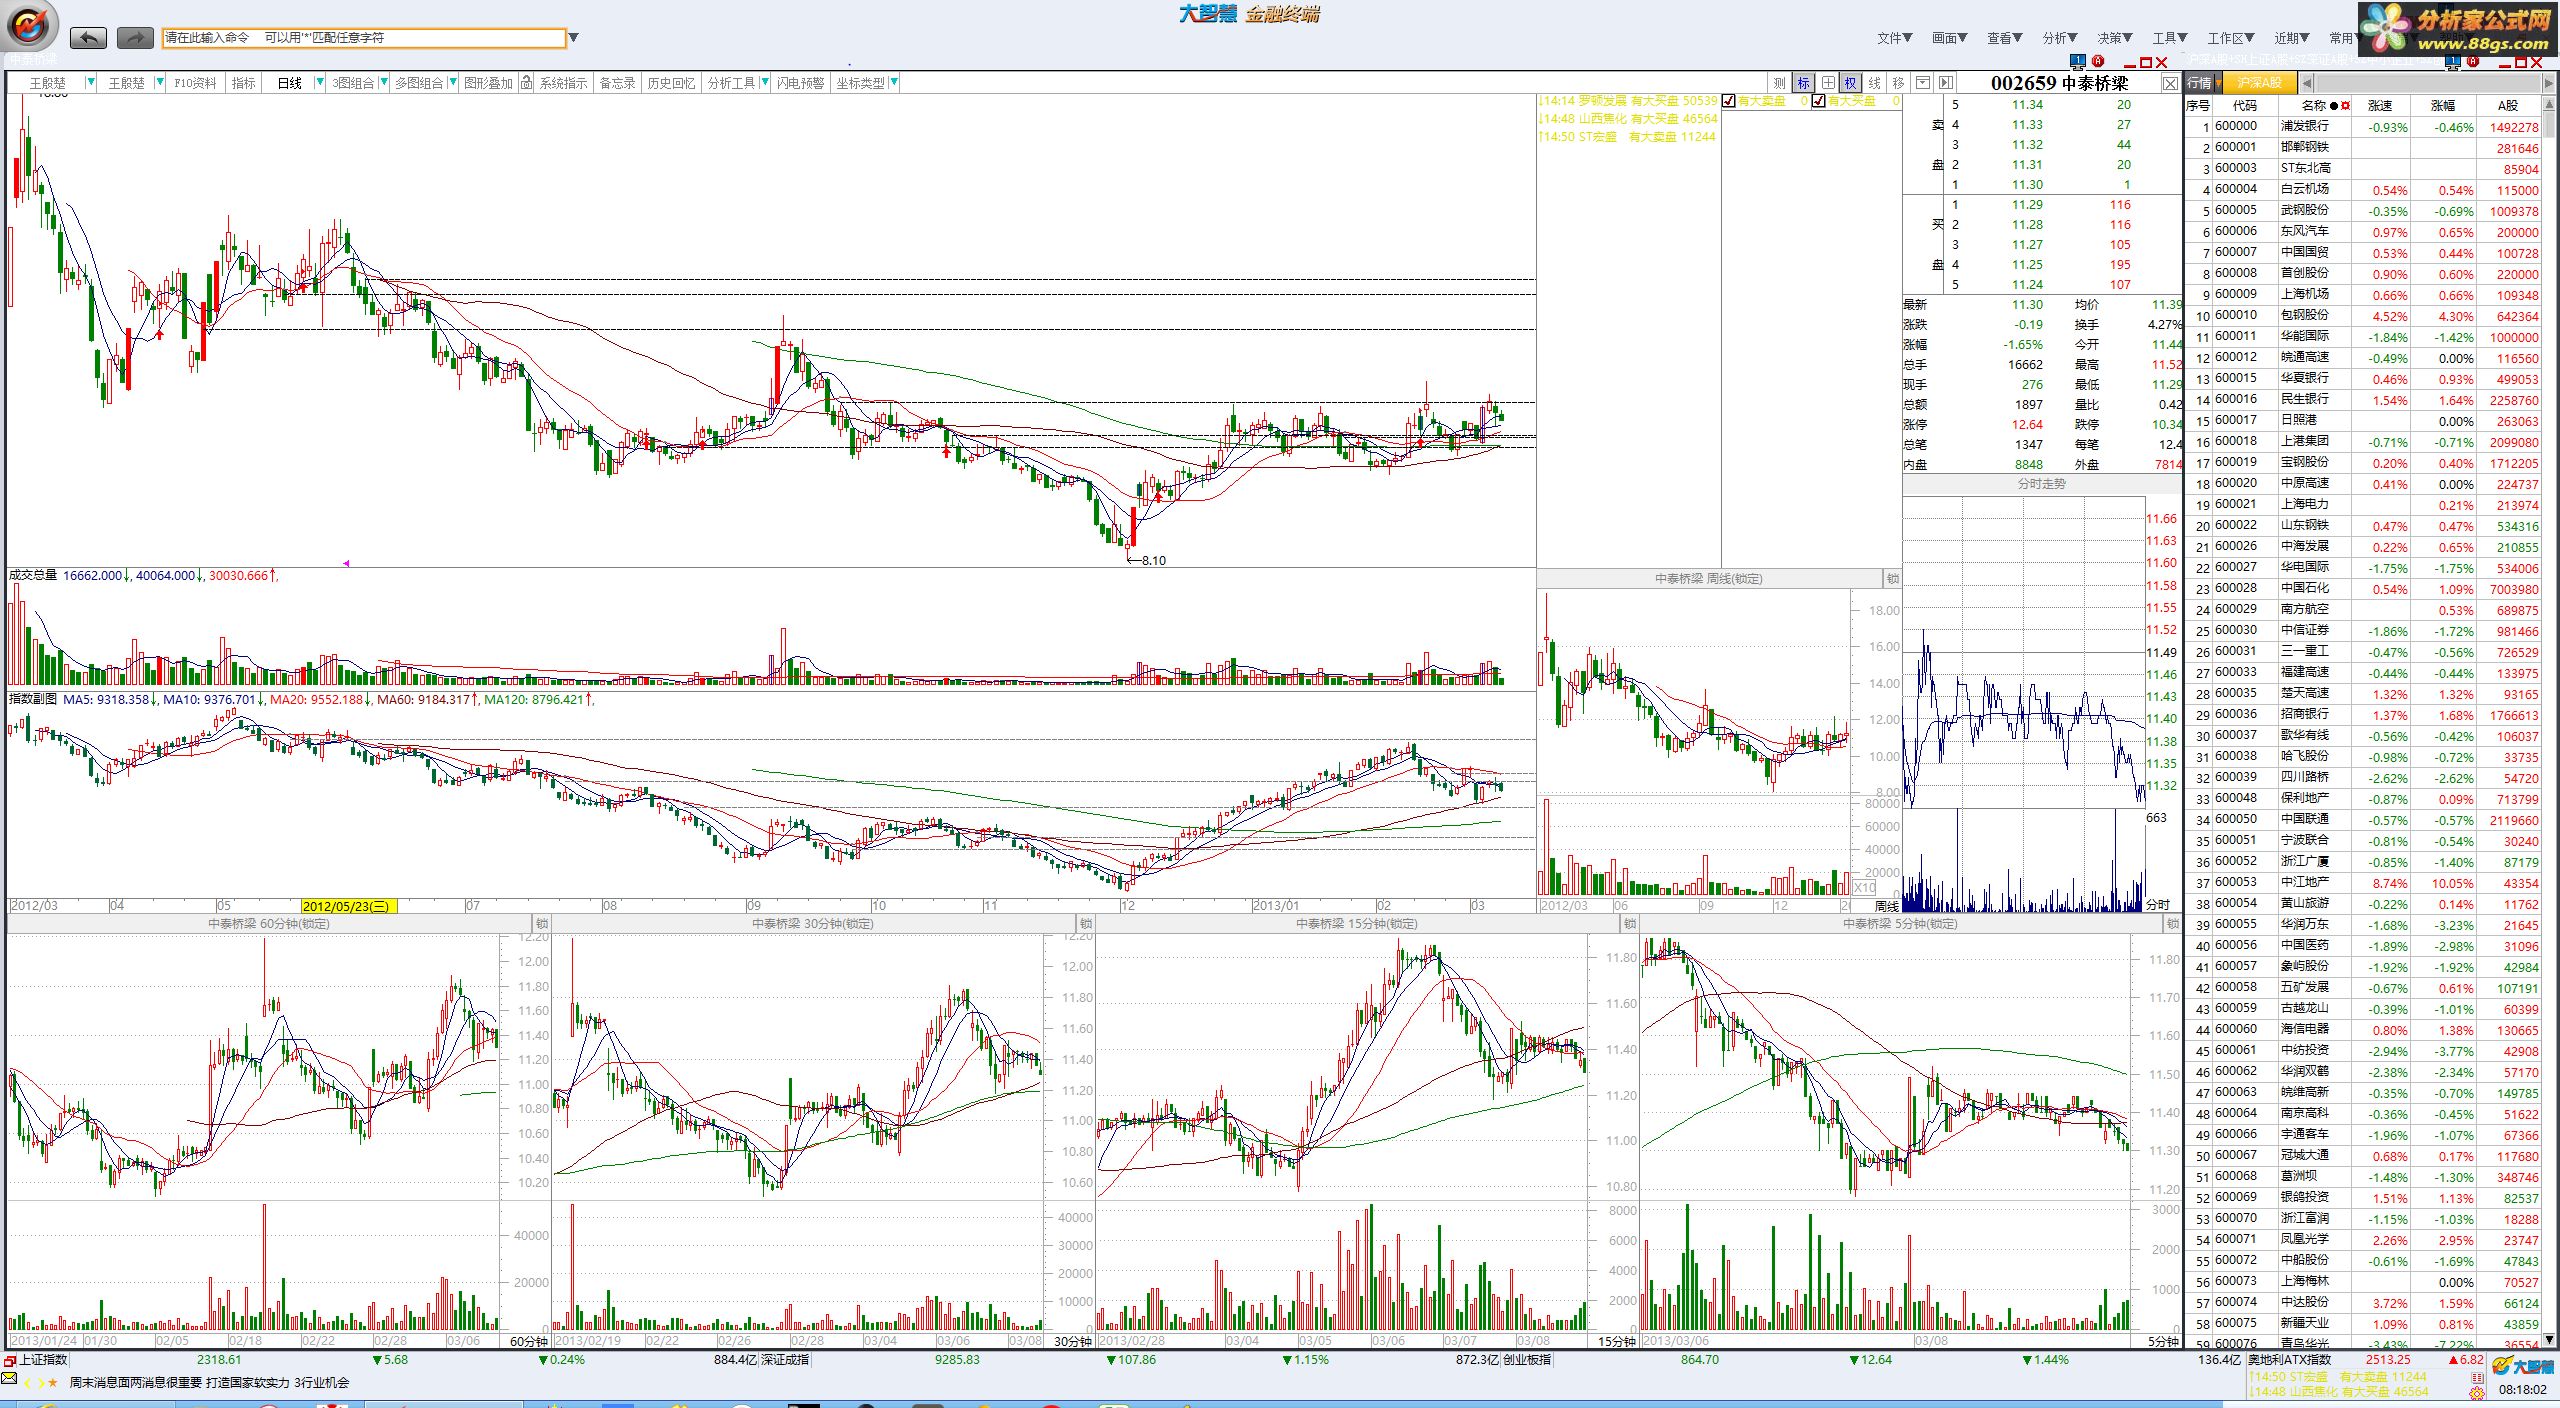Click the 指标 toolbar button
2560x1408 pixels.
[x=244, y=83]
